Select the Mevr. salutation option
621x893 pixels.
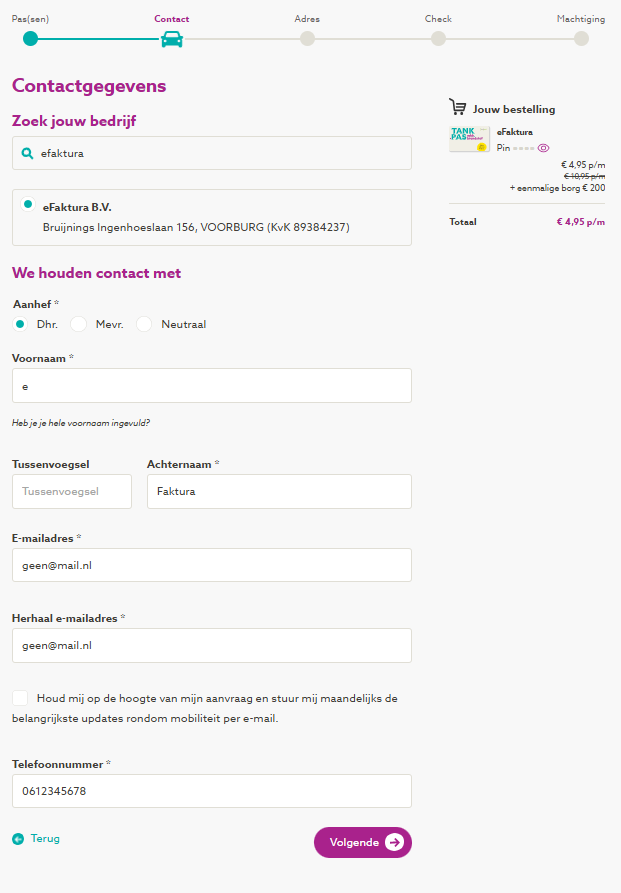(78, 324)
